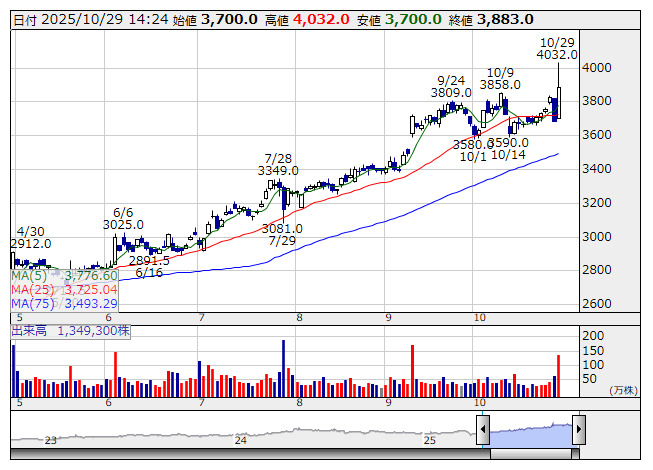Screen dimensions: 653x470
Task: Click the 200 volume axis label
Action: point(593,336)
